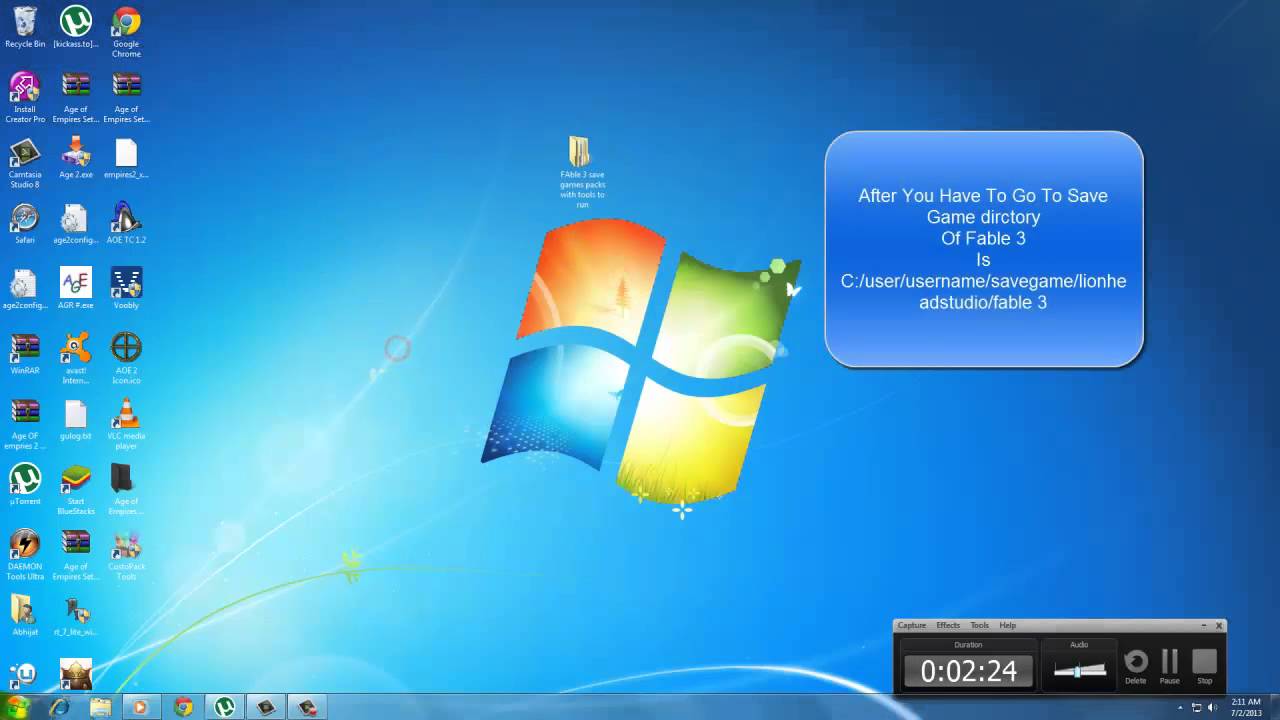Screen dimensions: 1280x720
Task: Launch Internet Explorer from taskbar
Action: click(60, 707)
